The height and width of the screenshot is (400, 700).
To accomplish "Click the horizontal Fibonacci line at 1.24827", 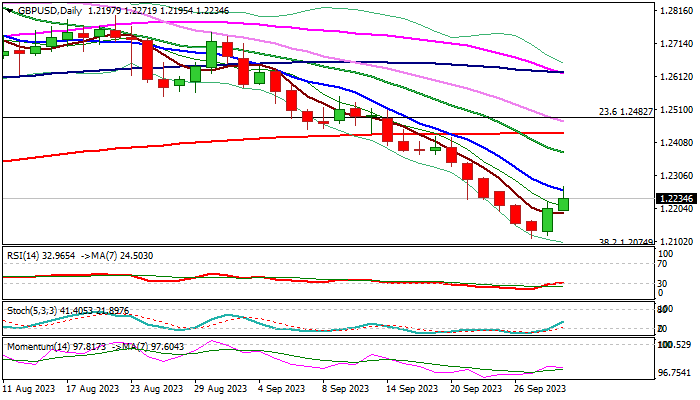I will 328,117.
